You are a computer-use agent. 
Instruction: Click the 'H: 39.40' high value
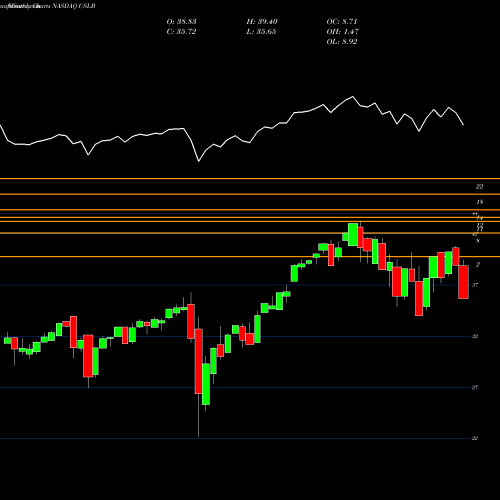coord(262,22)
